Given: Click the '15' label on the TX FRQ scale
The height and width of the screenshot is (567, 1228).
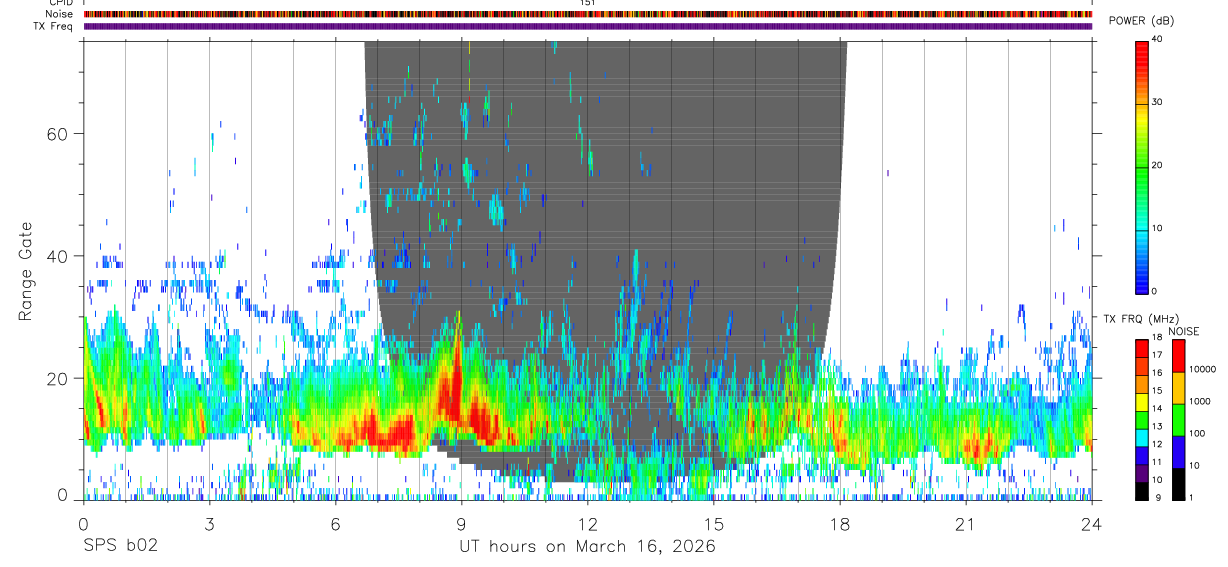Looking at the screenshot, I should (1157, 390).
